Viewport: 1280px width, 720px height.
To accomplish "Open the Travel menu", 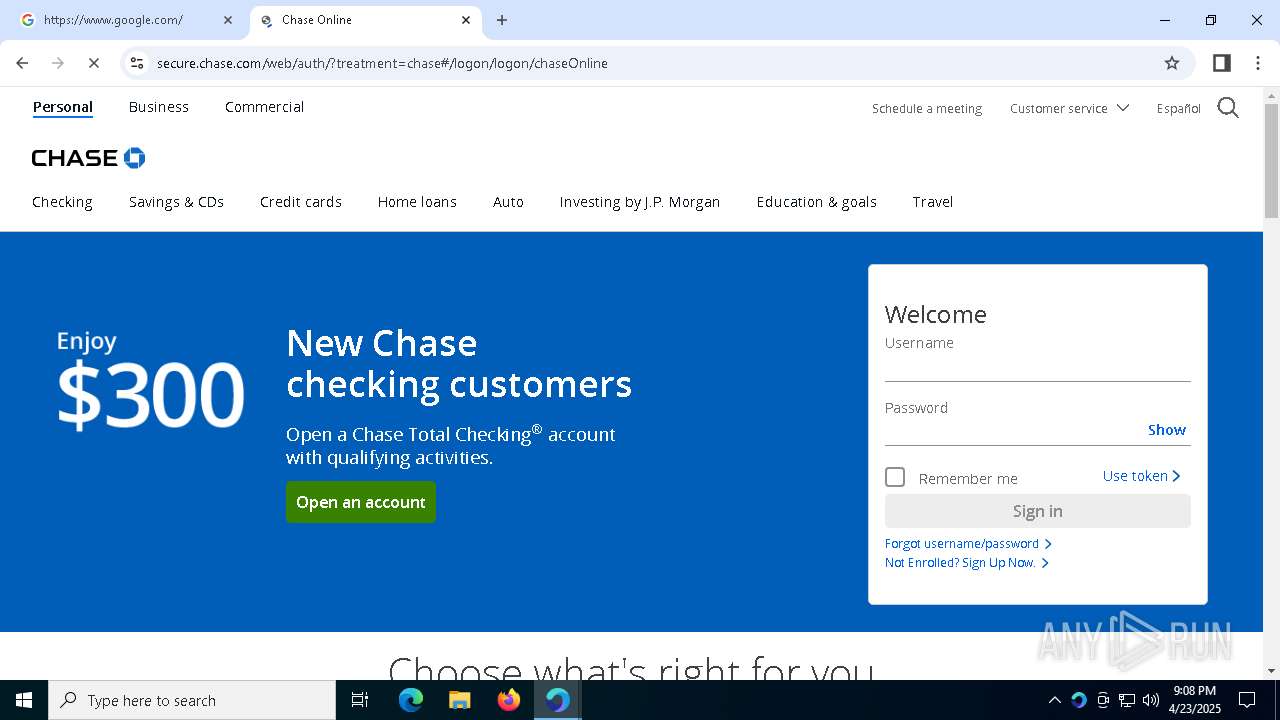I will point(932,202).
